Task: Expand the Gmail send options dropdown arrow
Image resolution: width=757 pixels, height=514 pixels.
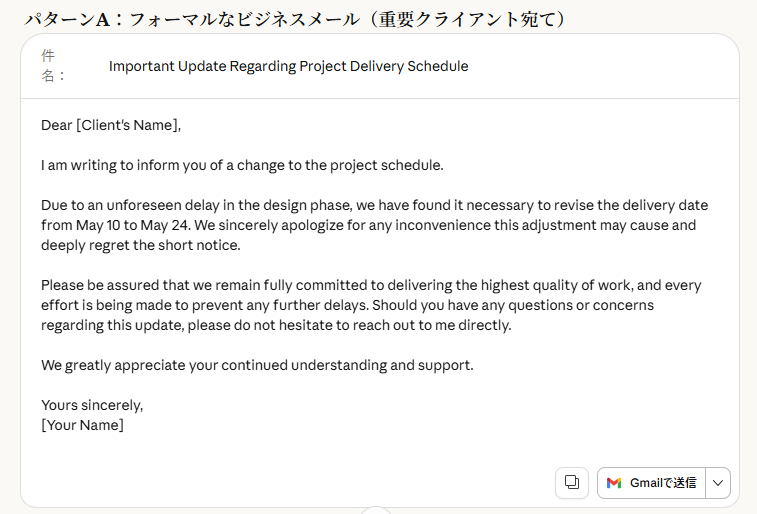Action: click(718, 483)
